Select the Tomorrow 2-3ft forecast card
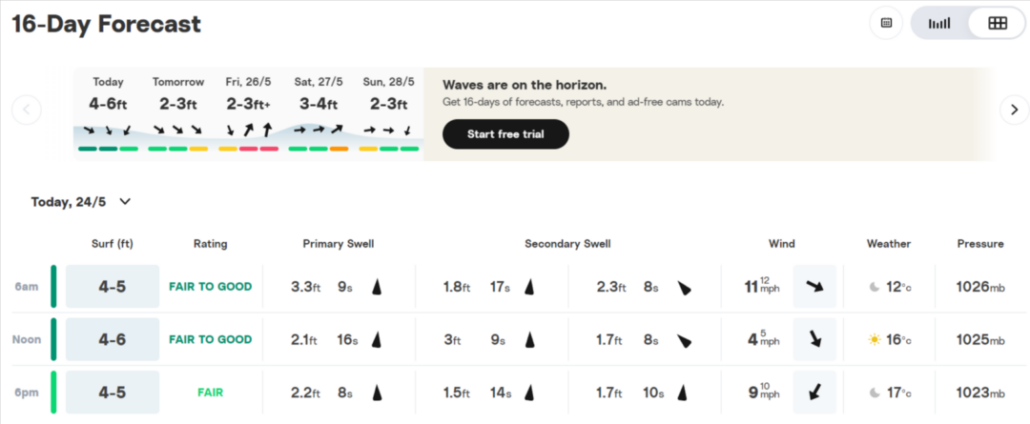The image size is (1030, 424). point(178,114)
